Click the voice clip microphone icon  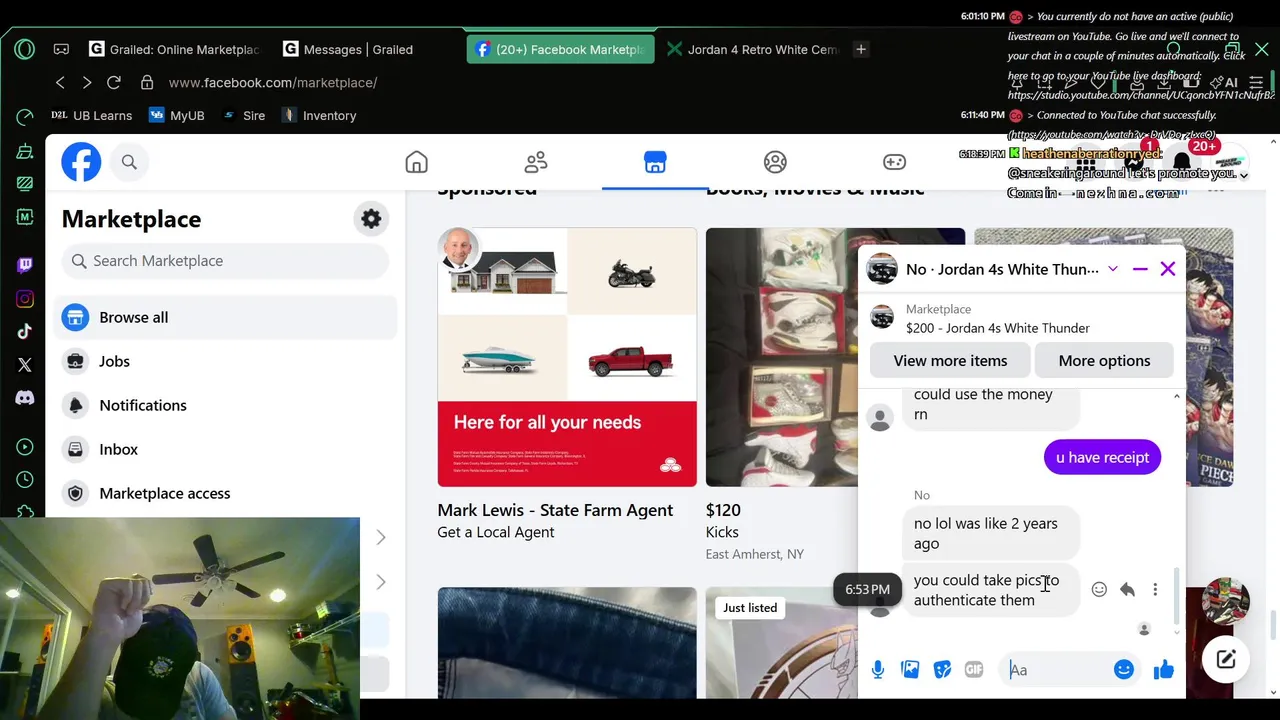(x=878, y=670)
